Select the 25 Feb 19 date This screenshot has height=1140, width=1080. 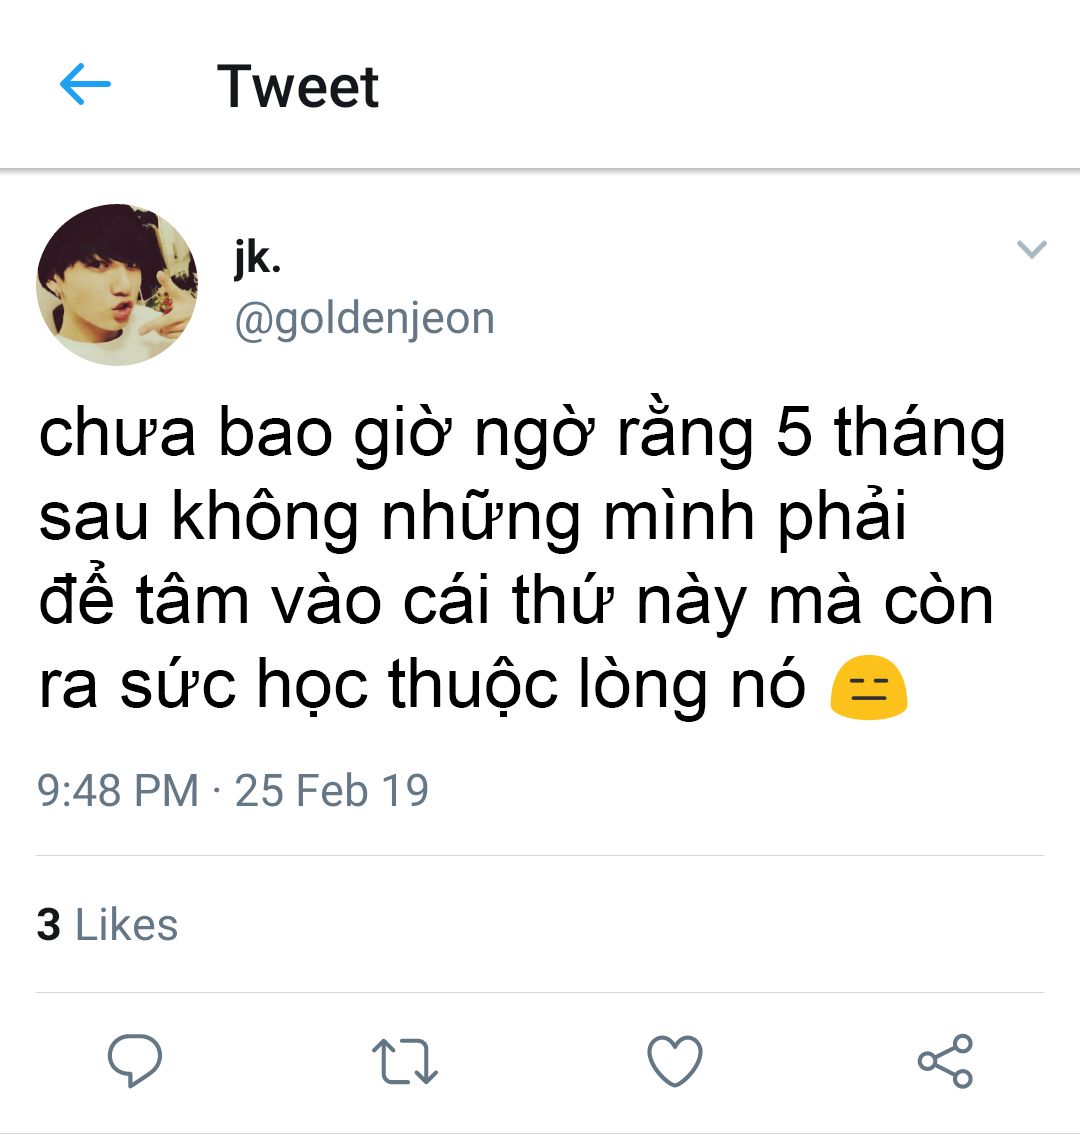click(332, 790)
